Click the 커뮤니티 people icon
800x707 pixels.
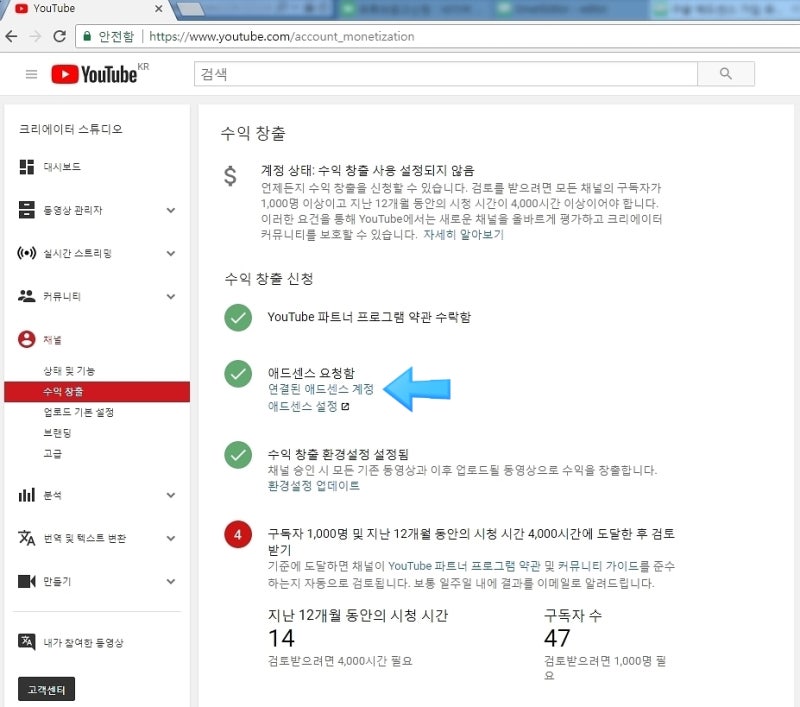click(27, 296)
